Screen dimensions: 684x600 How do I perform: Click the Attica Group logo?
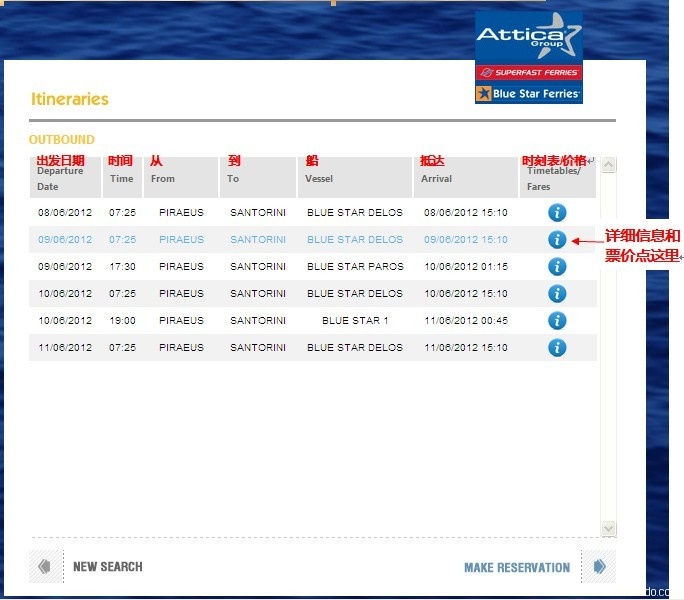[529, 38]
